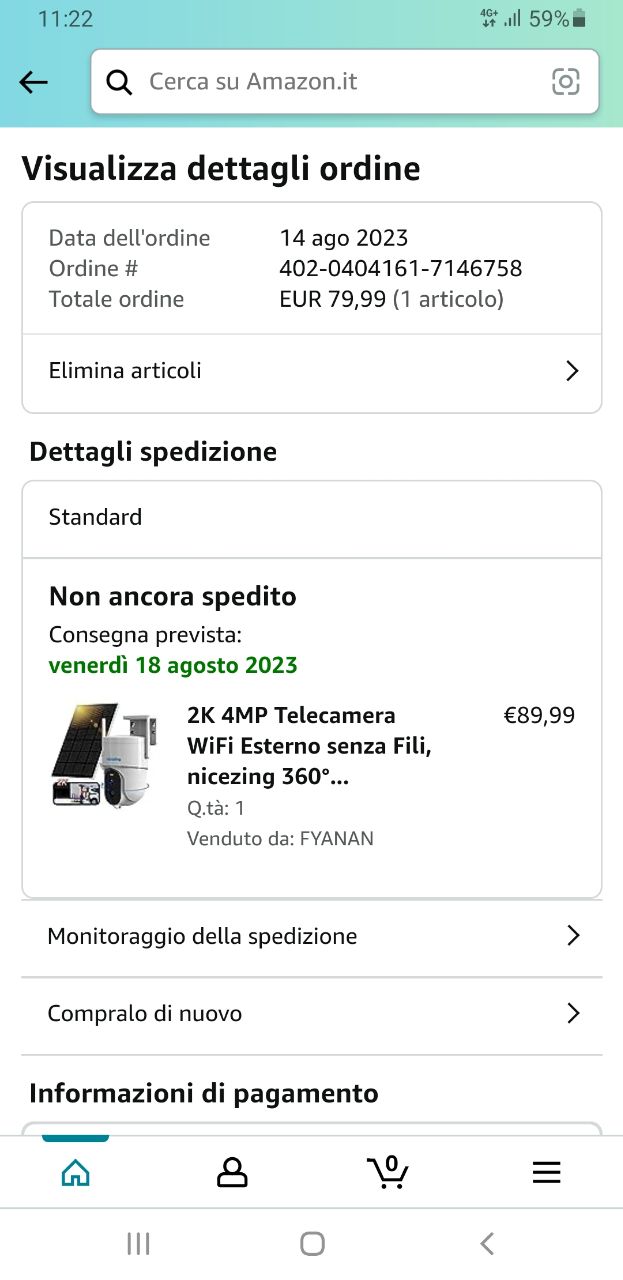This screenshot has height=1280, width=623.
Task: Open the account profile icon
Action: click(x=232, y=1172)
